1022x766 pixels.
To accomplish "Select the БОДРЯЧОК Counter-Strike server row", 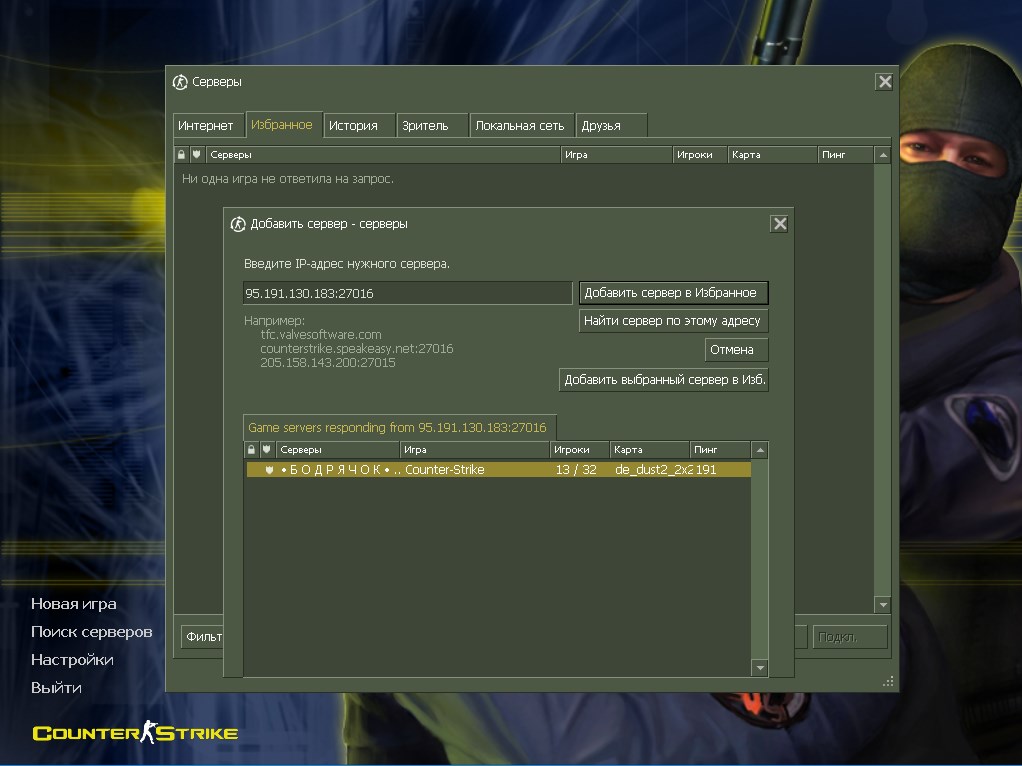I will (x=499, y=469).
